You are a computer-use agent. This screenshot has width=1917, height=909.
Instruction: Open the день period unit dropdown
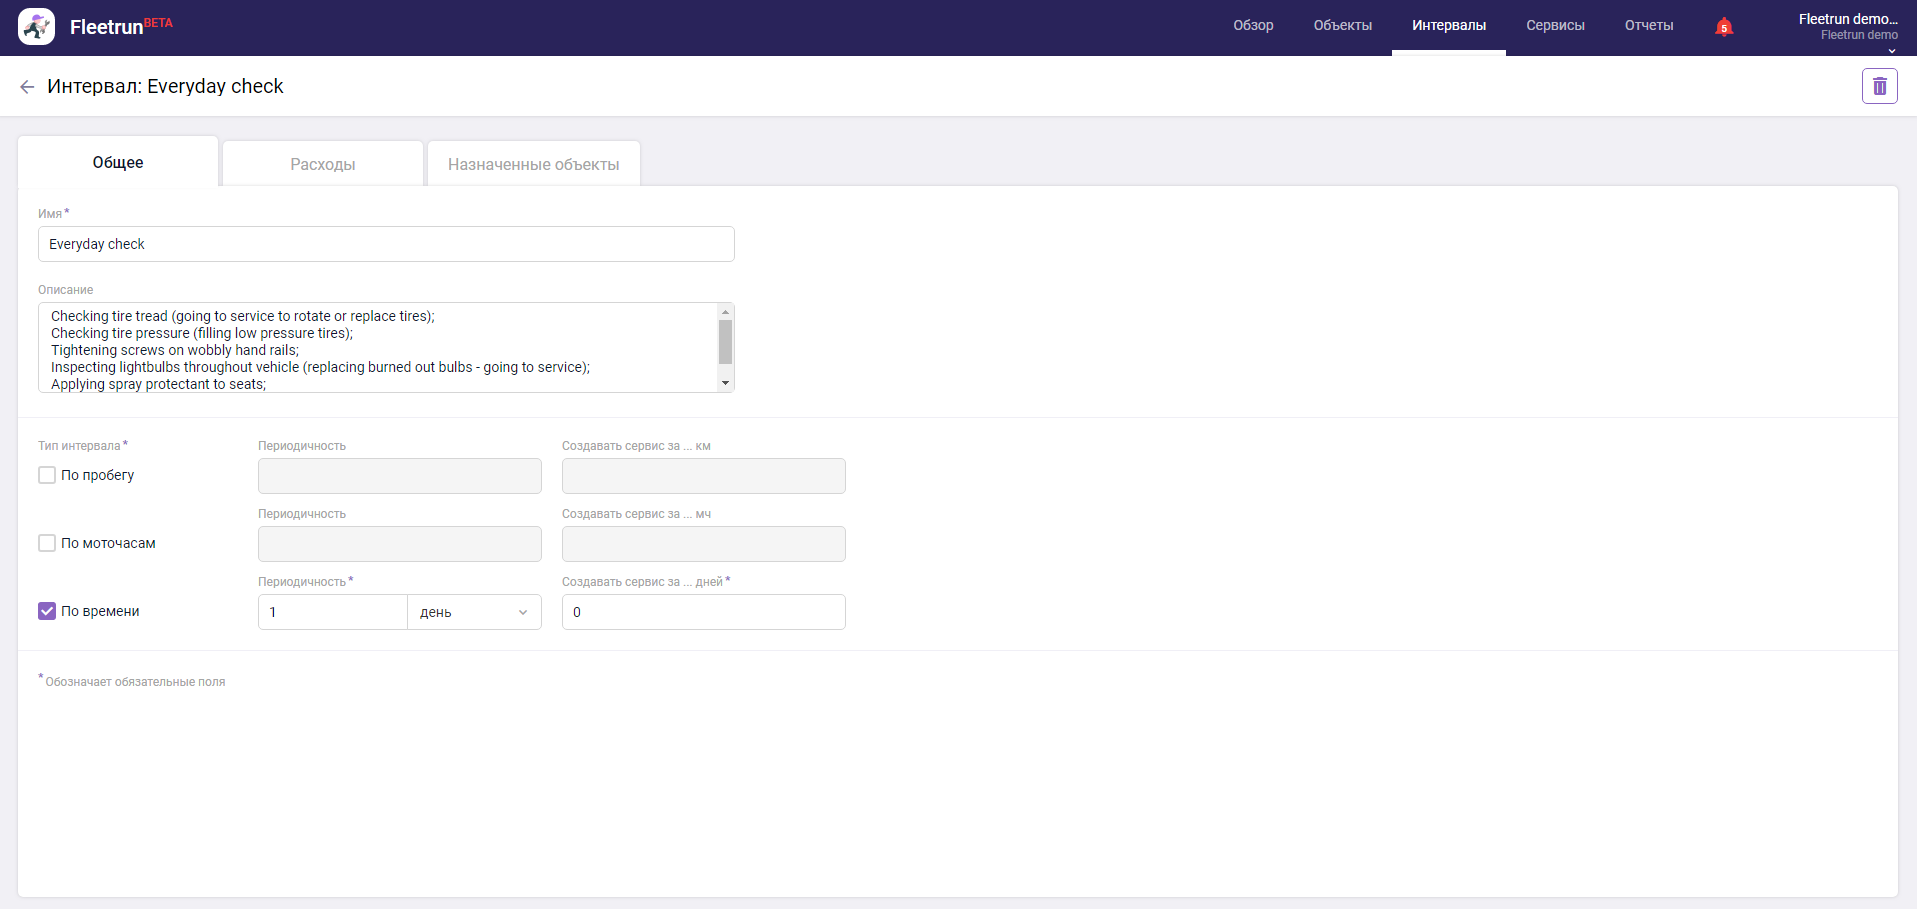pos(474,612)
